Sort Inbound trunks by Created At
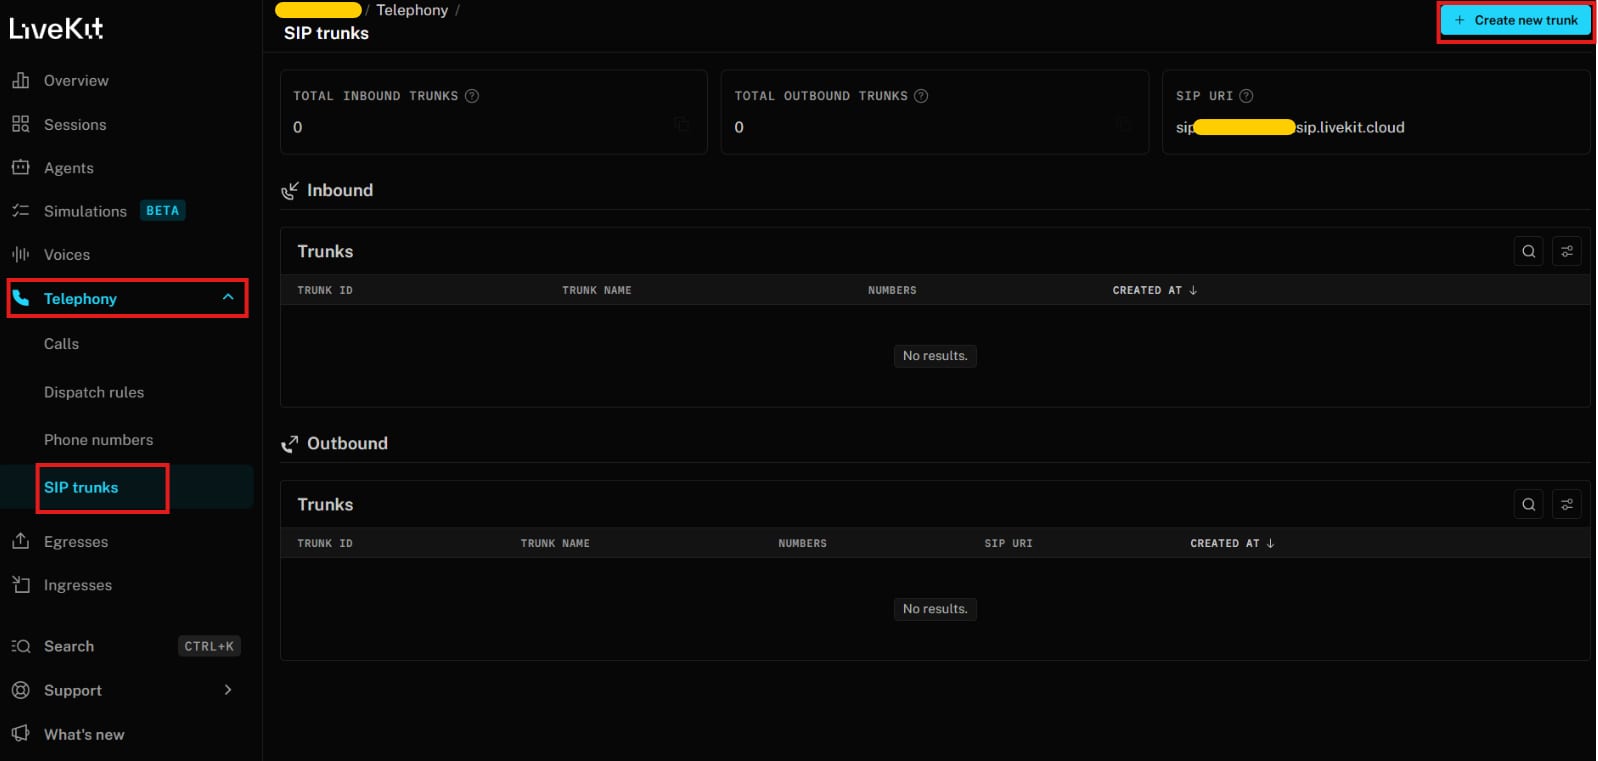 coord(1155,290)
